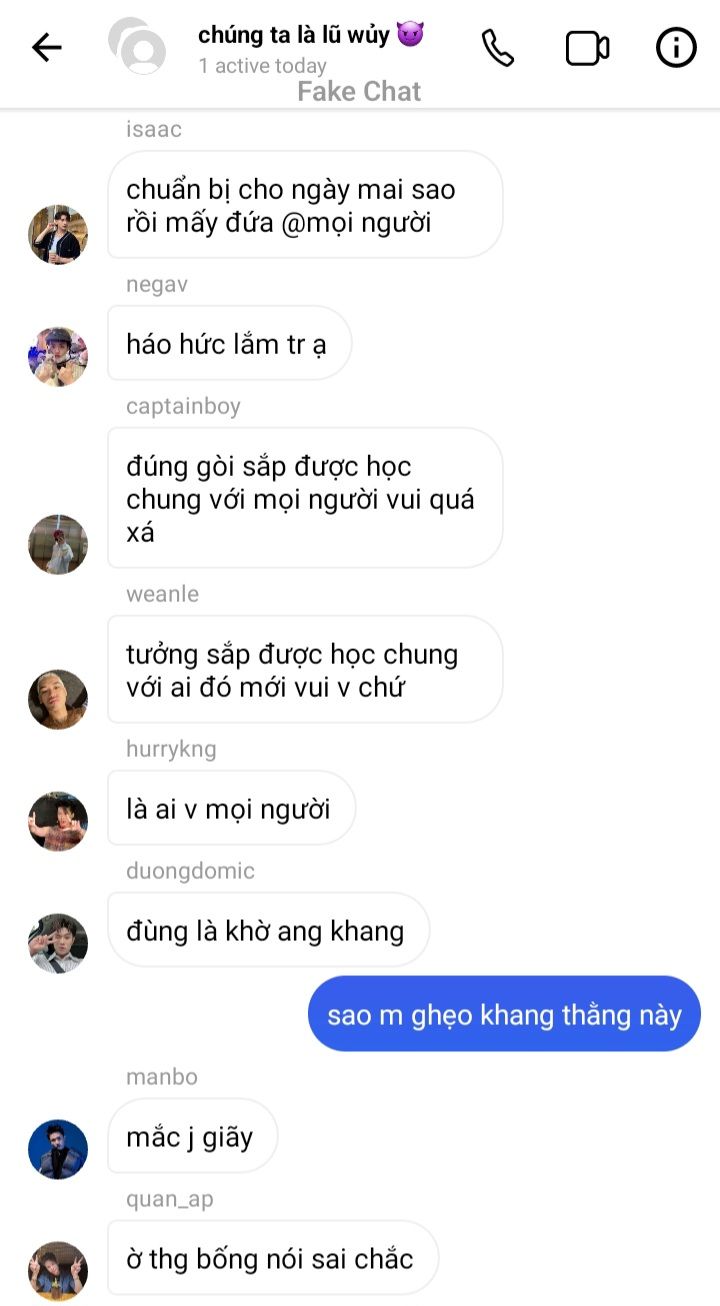The height and width of the screenshot is (1306, 720).
Task: Tap the "mắc j giãy" message bubble
Action: click(x=192, y=1136)
